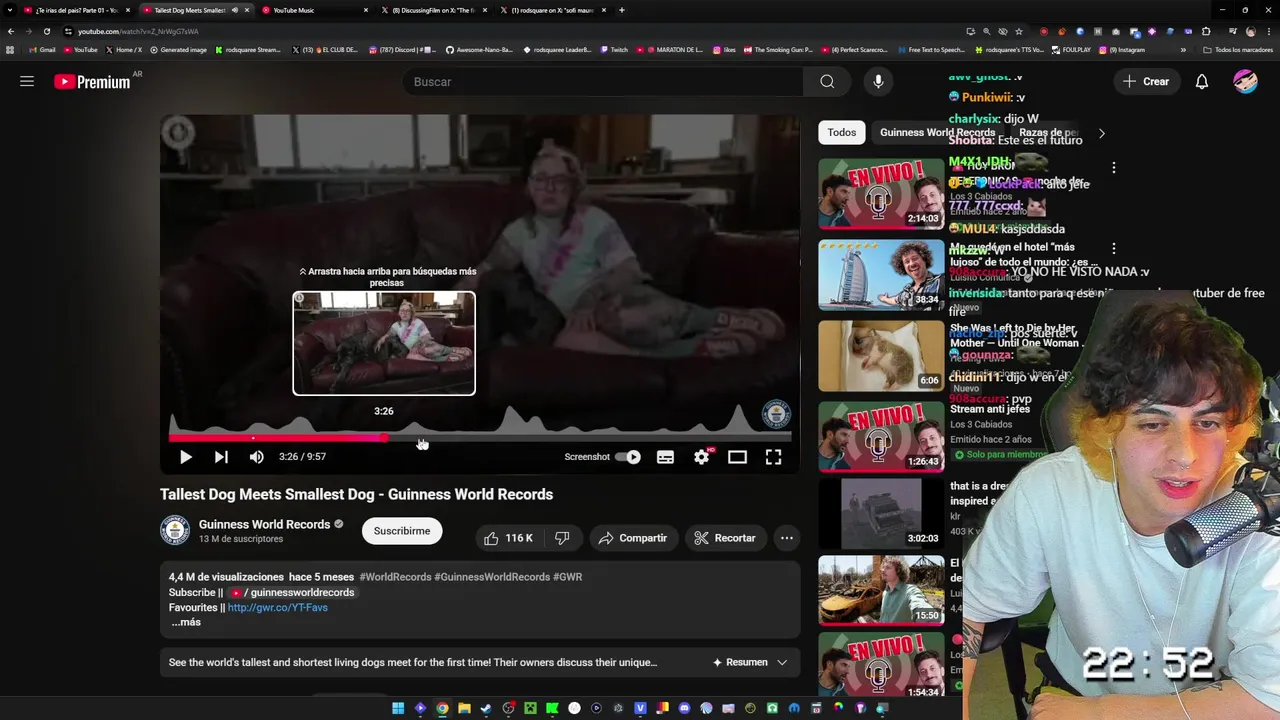Enter fullscreen mode
Screen dimensions: 1280x720
tap(773, 457)
